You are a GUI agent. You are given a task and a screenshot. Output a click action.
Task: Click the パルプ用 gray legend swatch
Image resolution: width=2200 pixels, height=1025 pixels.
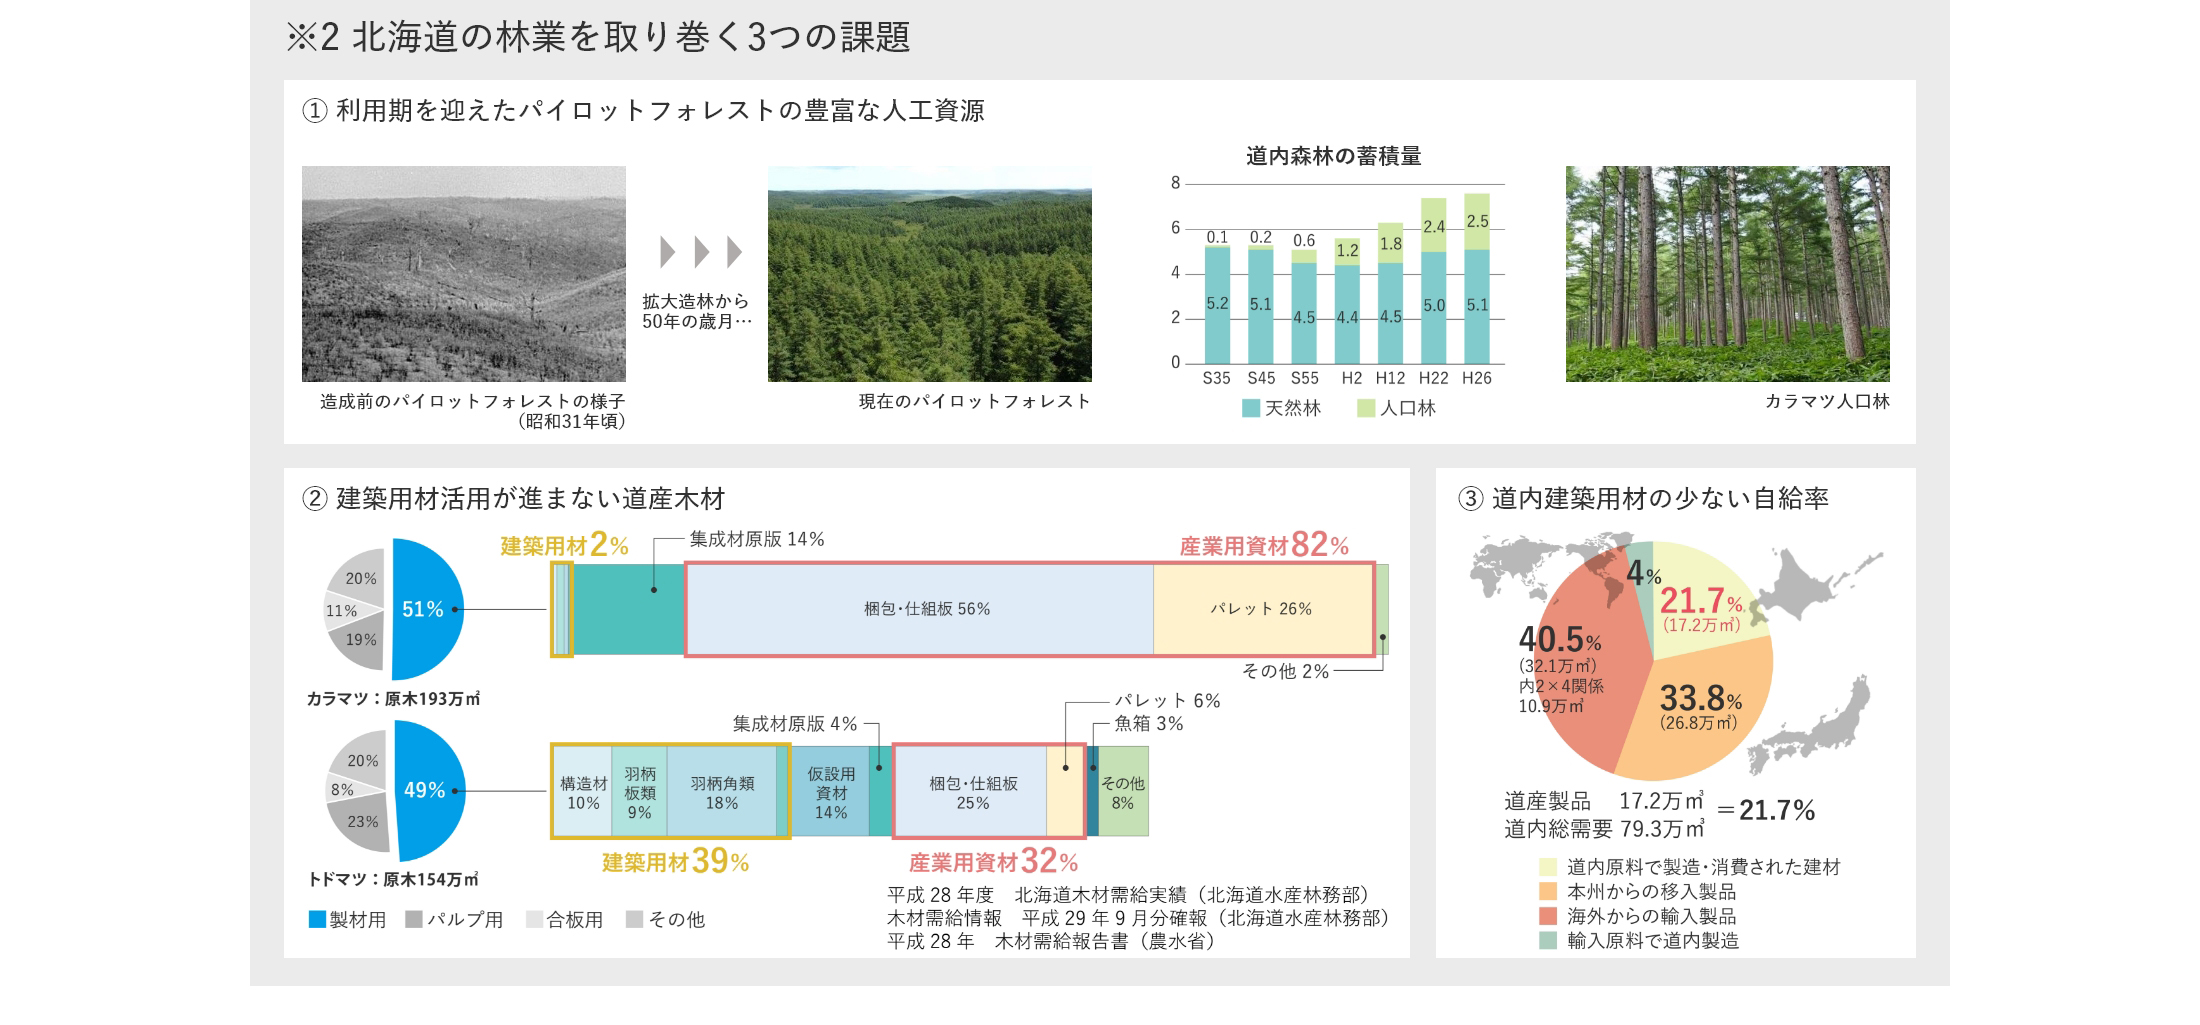click(414, 919)
